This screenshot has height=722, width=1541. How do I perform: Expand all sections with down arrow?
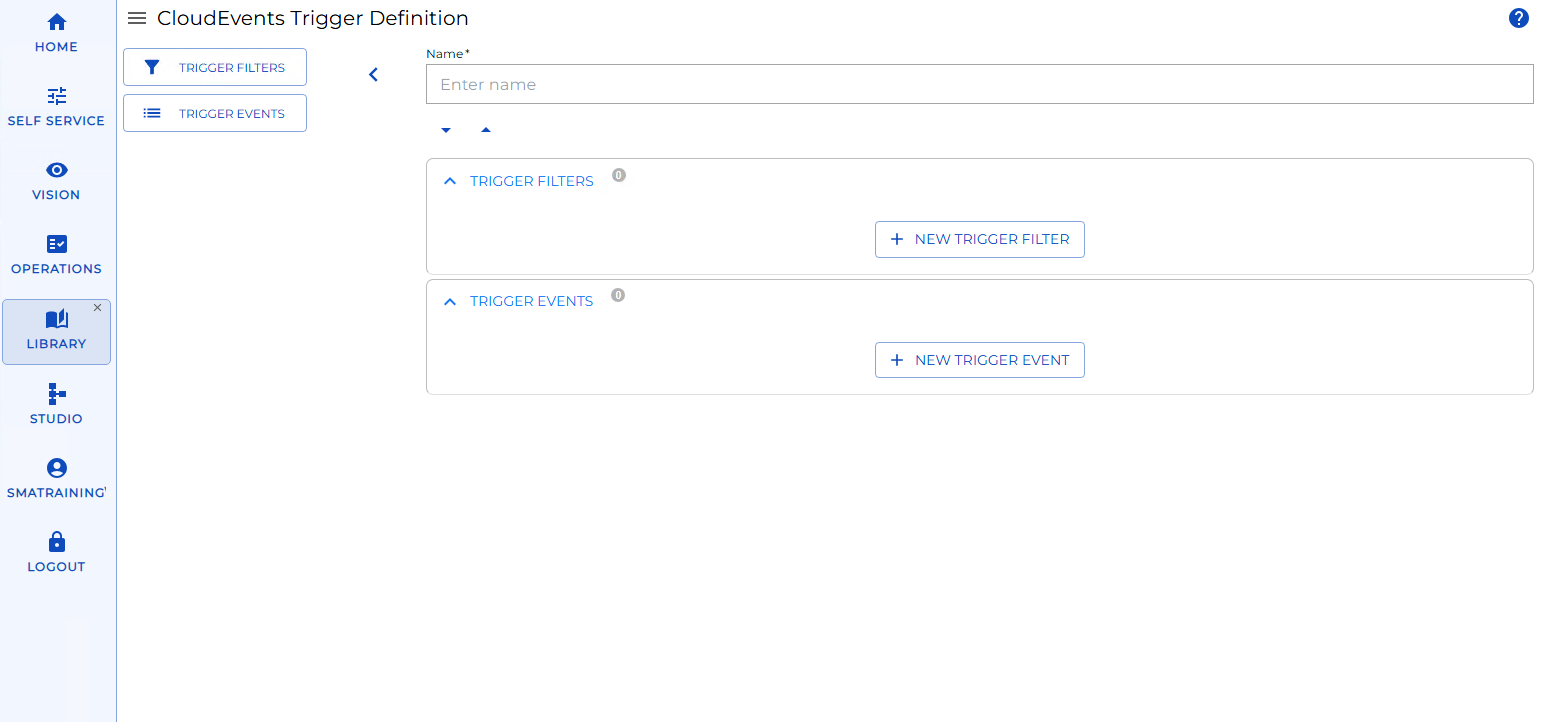[x=446, y=130]
